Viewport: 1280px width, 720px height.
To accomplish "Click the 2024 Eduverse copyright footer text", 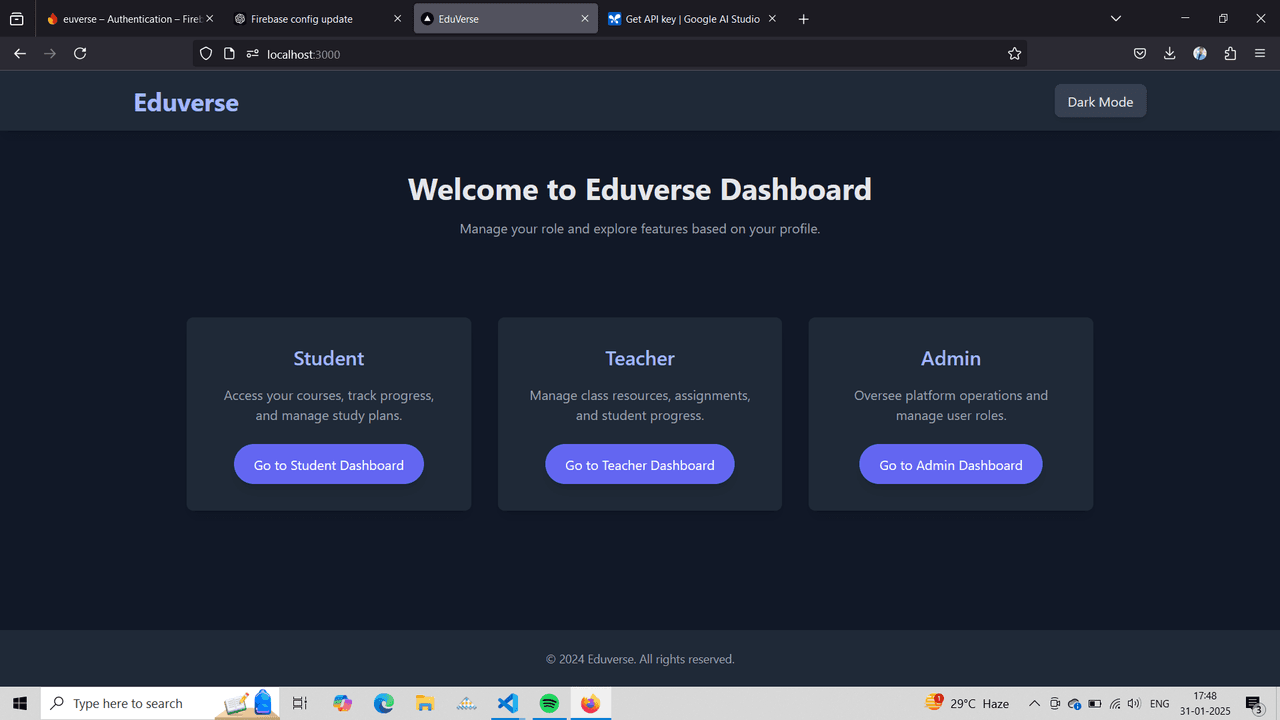I will [640, 659].
